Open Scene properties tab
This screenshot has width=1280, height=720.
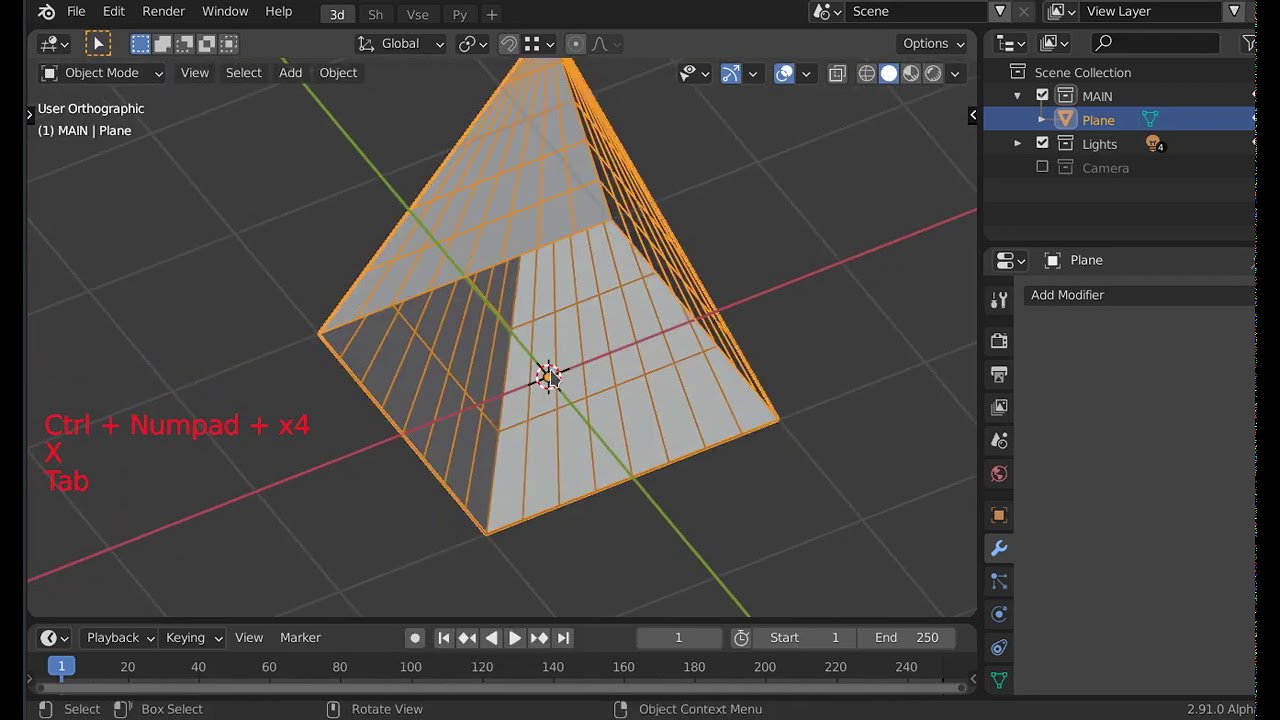(998, 440)
